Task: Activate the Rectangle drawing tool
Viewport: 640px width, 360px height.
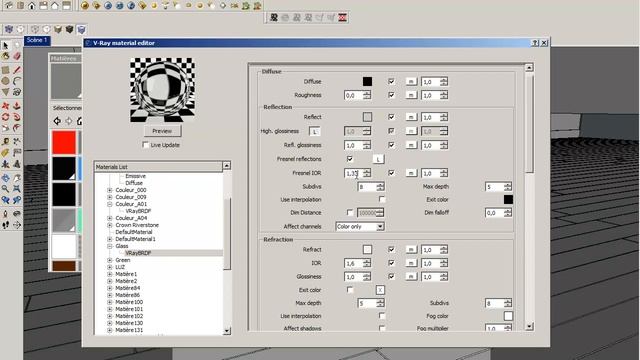Action: [x=5, y=70]
